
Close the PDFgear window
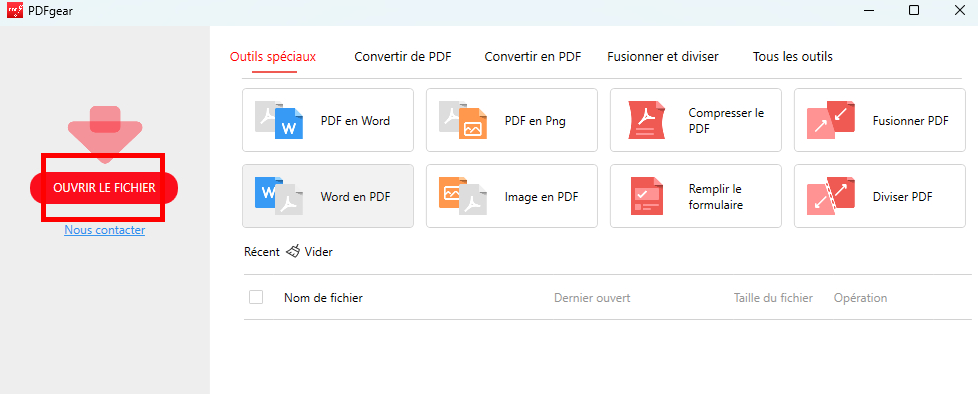[x=961, y=10]
